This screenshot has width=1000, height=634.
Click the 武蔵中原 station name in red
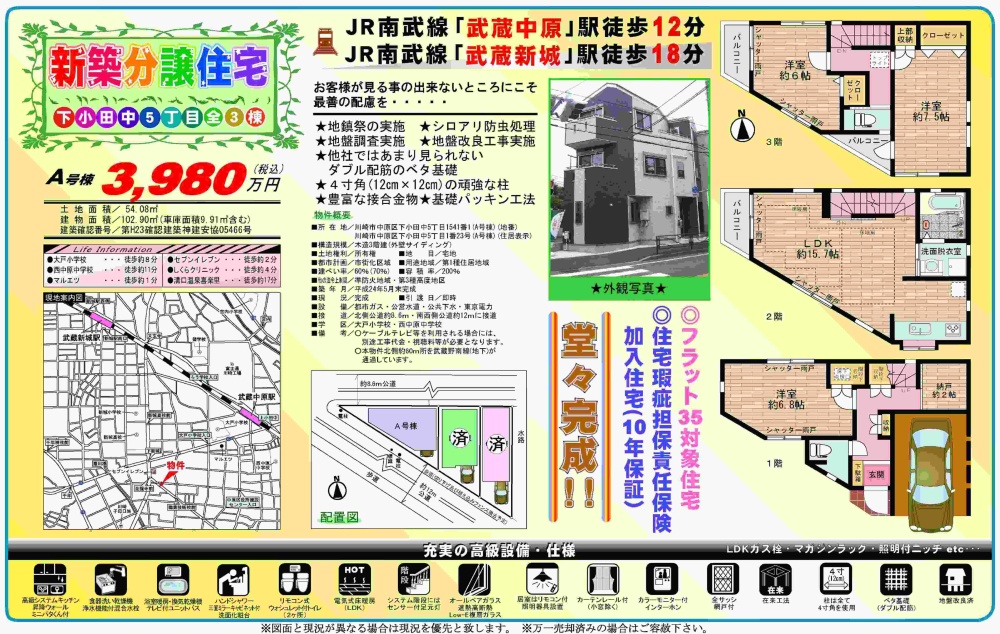tap(514, 27)
